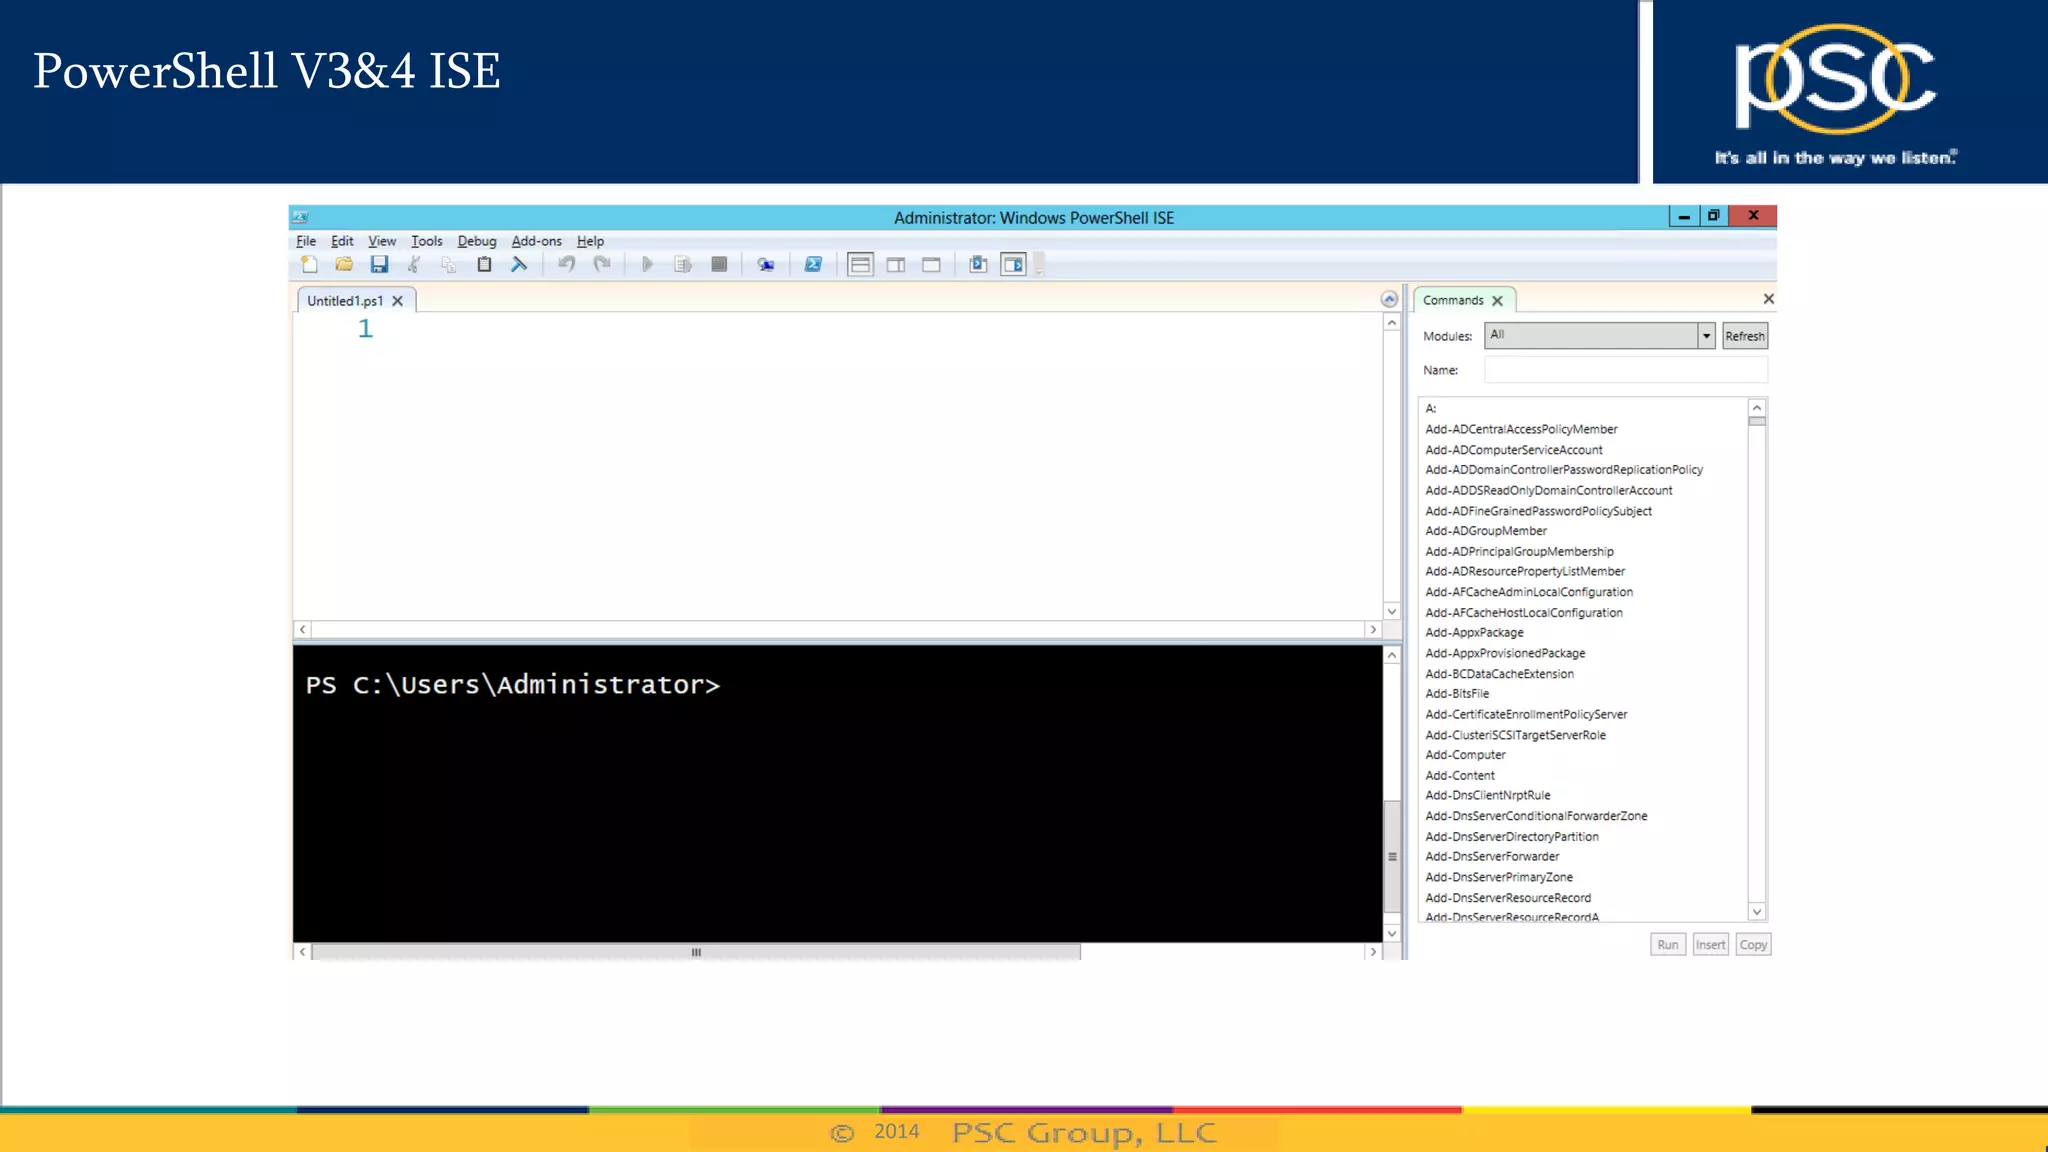Screen dimensions: 2048x1152
Task: Stop execution with the square icon
Action: click(x=719, y=265)
